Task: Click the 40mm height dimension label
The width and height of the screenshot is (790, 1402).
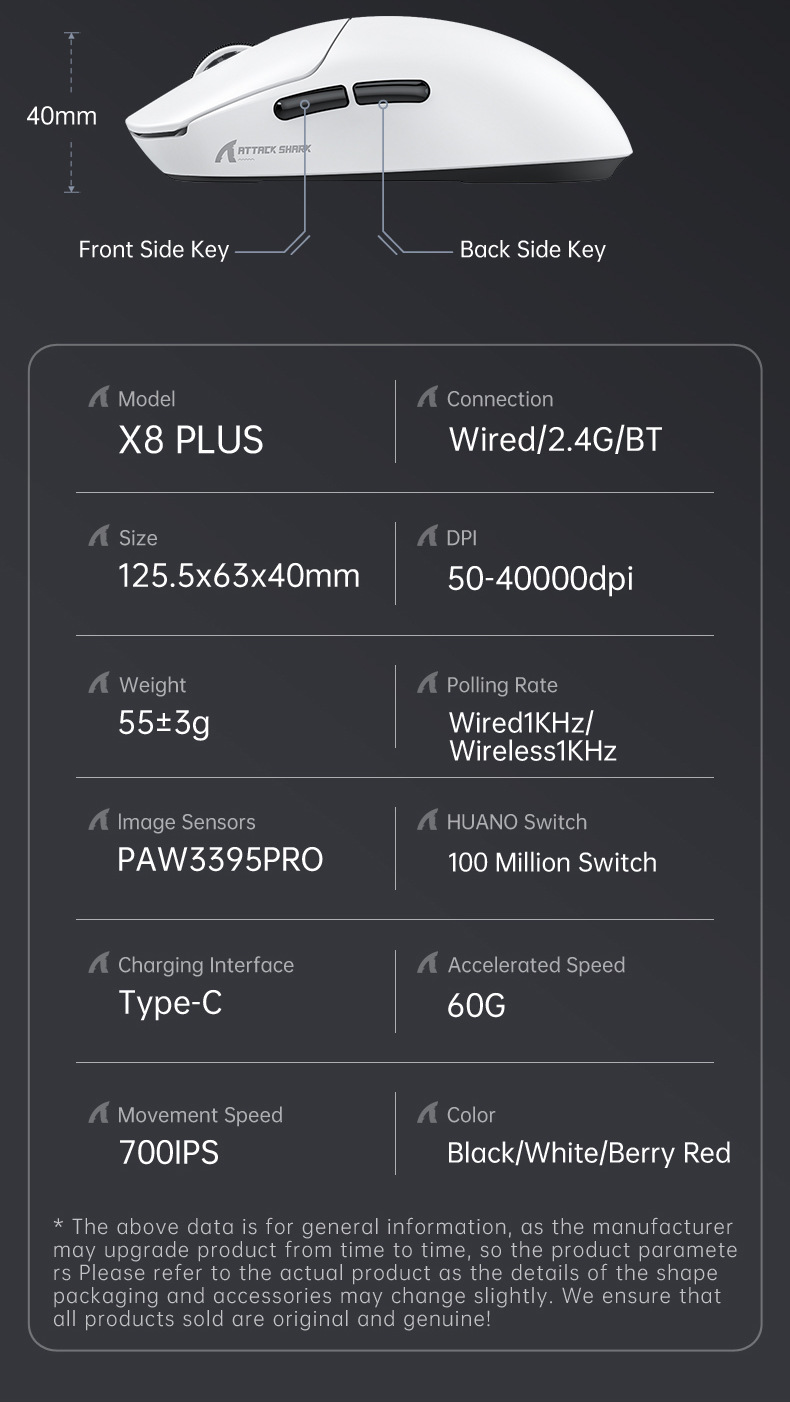Action: (x=61, y=117)
